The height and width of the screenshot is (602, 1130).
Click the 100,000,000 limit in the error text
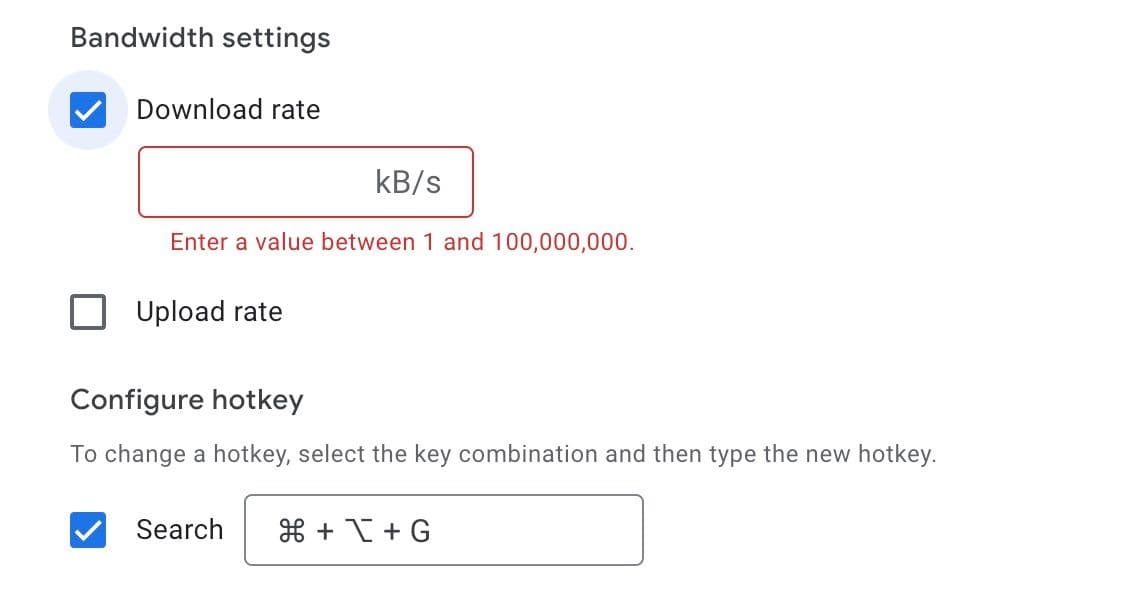click(x=562, y=243)
